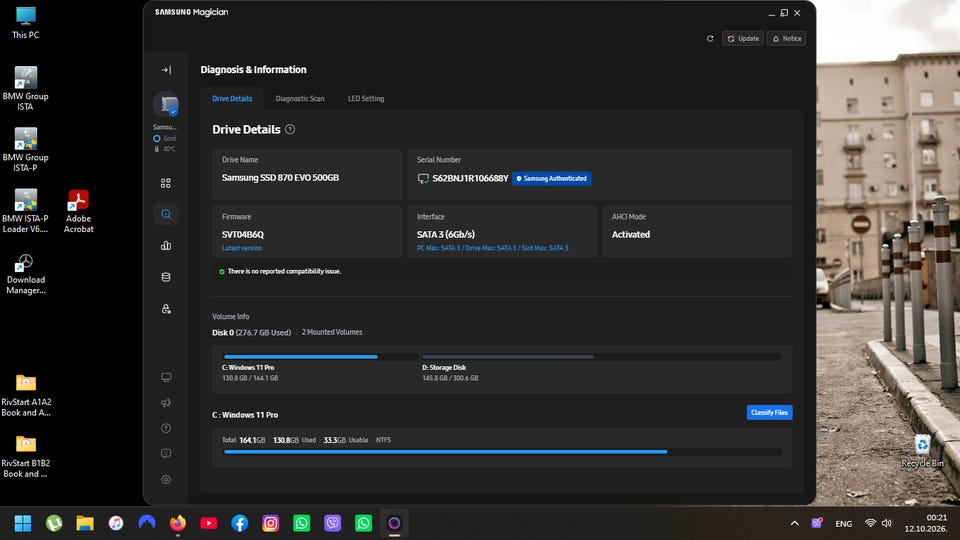
Task: Open the taskbar clock showing 00:21
Action: click(926, 523)
